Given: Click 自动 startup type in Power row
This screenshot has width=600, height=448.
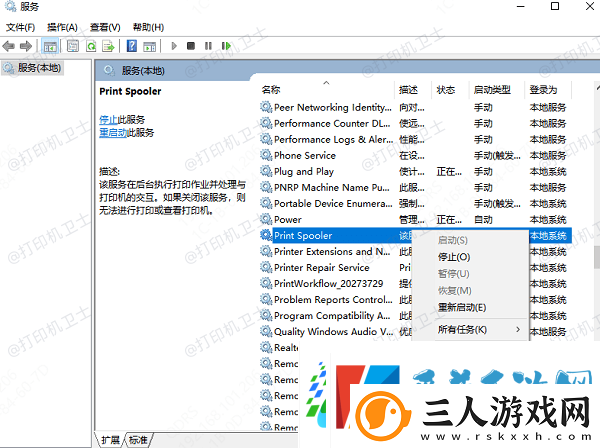Looking at the screenshot, I should tap(483, 220).
